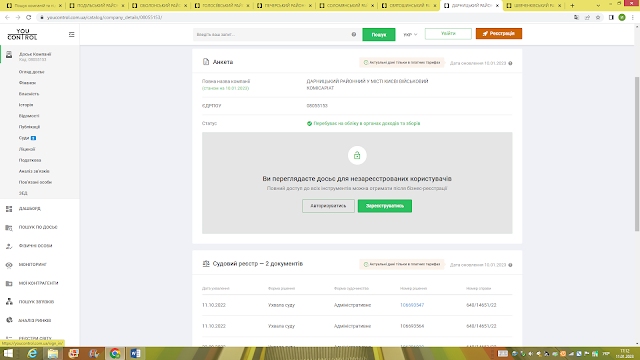The image size is (640, 360).
Task: Click the translate page icon in address bar
Action: [576, 17]
